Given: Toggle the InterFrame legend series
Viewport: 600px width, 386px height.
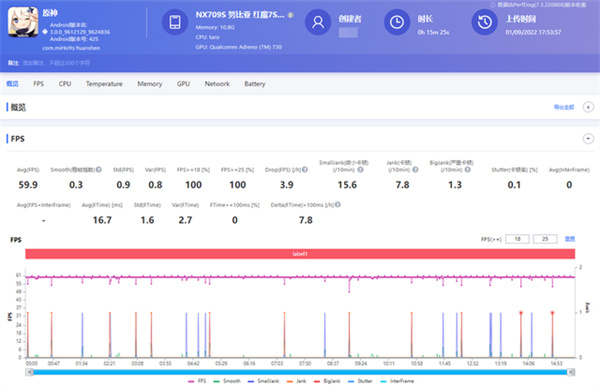Looking at the screenshot, I should [x=397, y=381].
